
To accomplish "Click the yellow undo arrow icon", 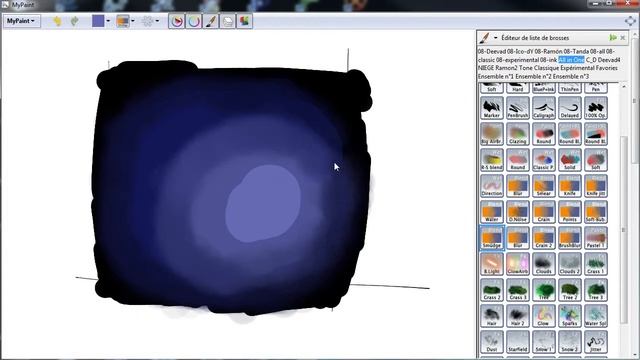I will 57,21.
